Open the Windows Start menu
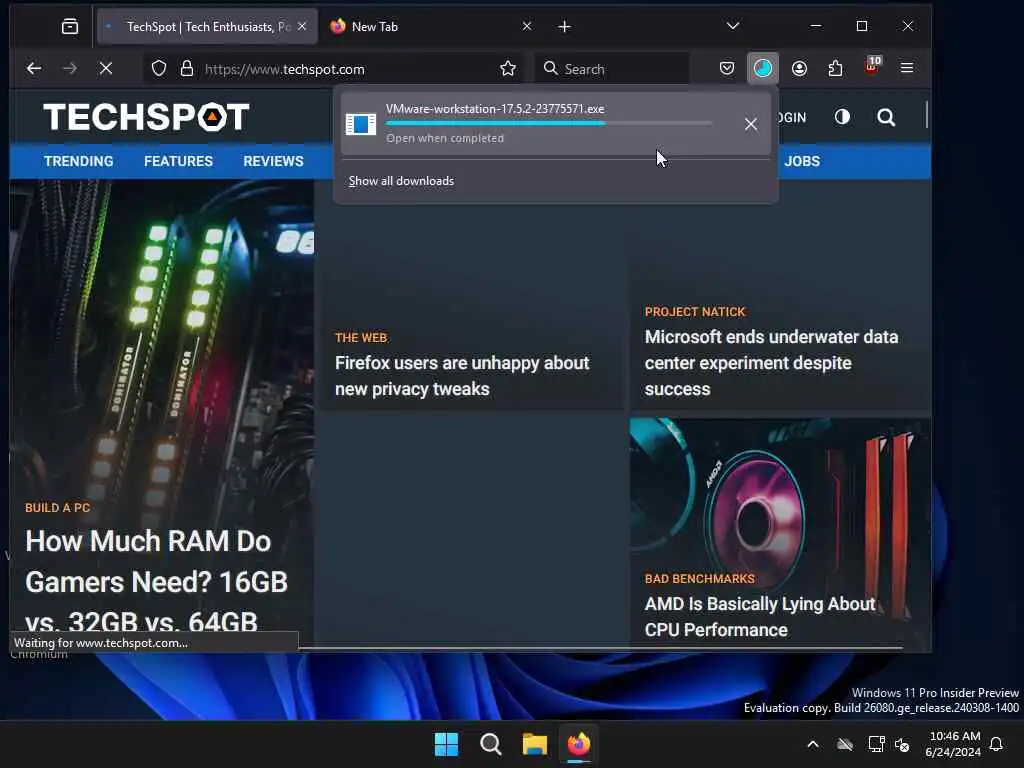Viewport: 1024px width, 768px height. coord(447,744)
